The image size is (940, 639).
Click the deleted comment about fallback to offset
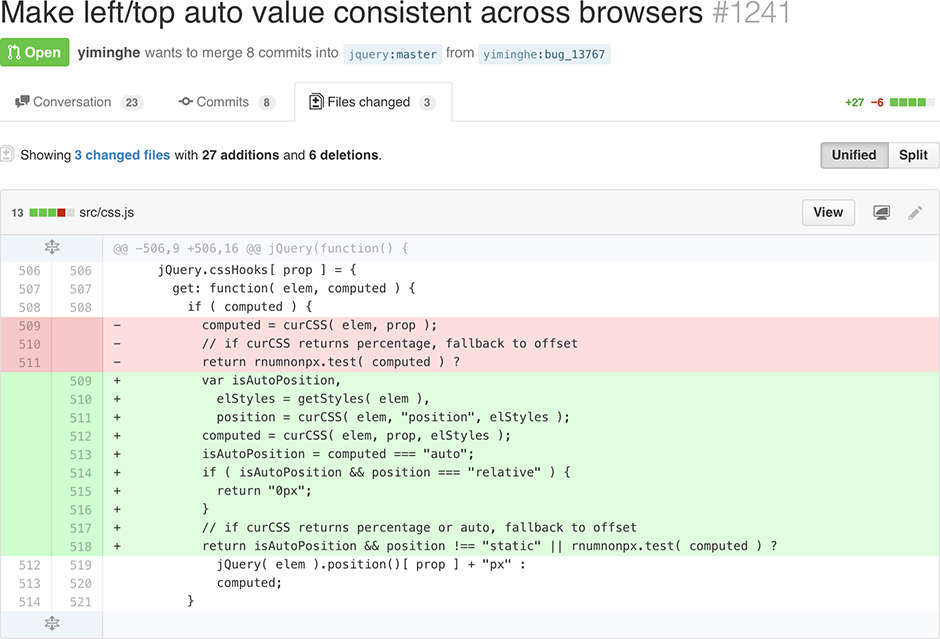[390, 343]
